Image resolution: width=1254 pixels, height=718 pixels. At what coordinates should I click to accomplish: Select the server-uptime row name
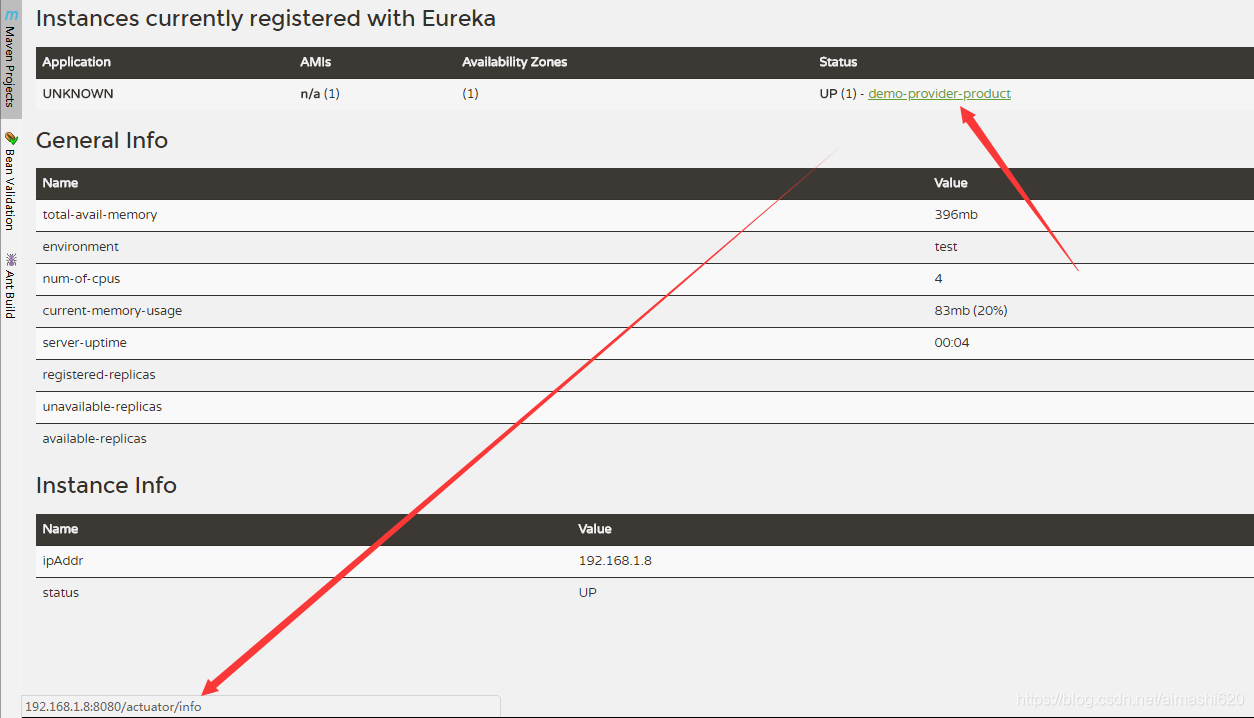point(85,342)
